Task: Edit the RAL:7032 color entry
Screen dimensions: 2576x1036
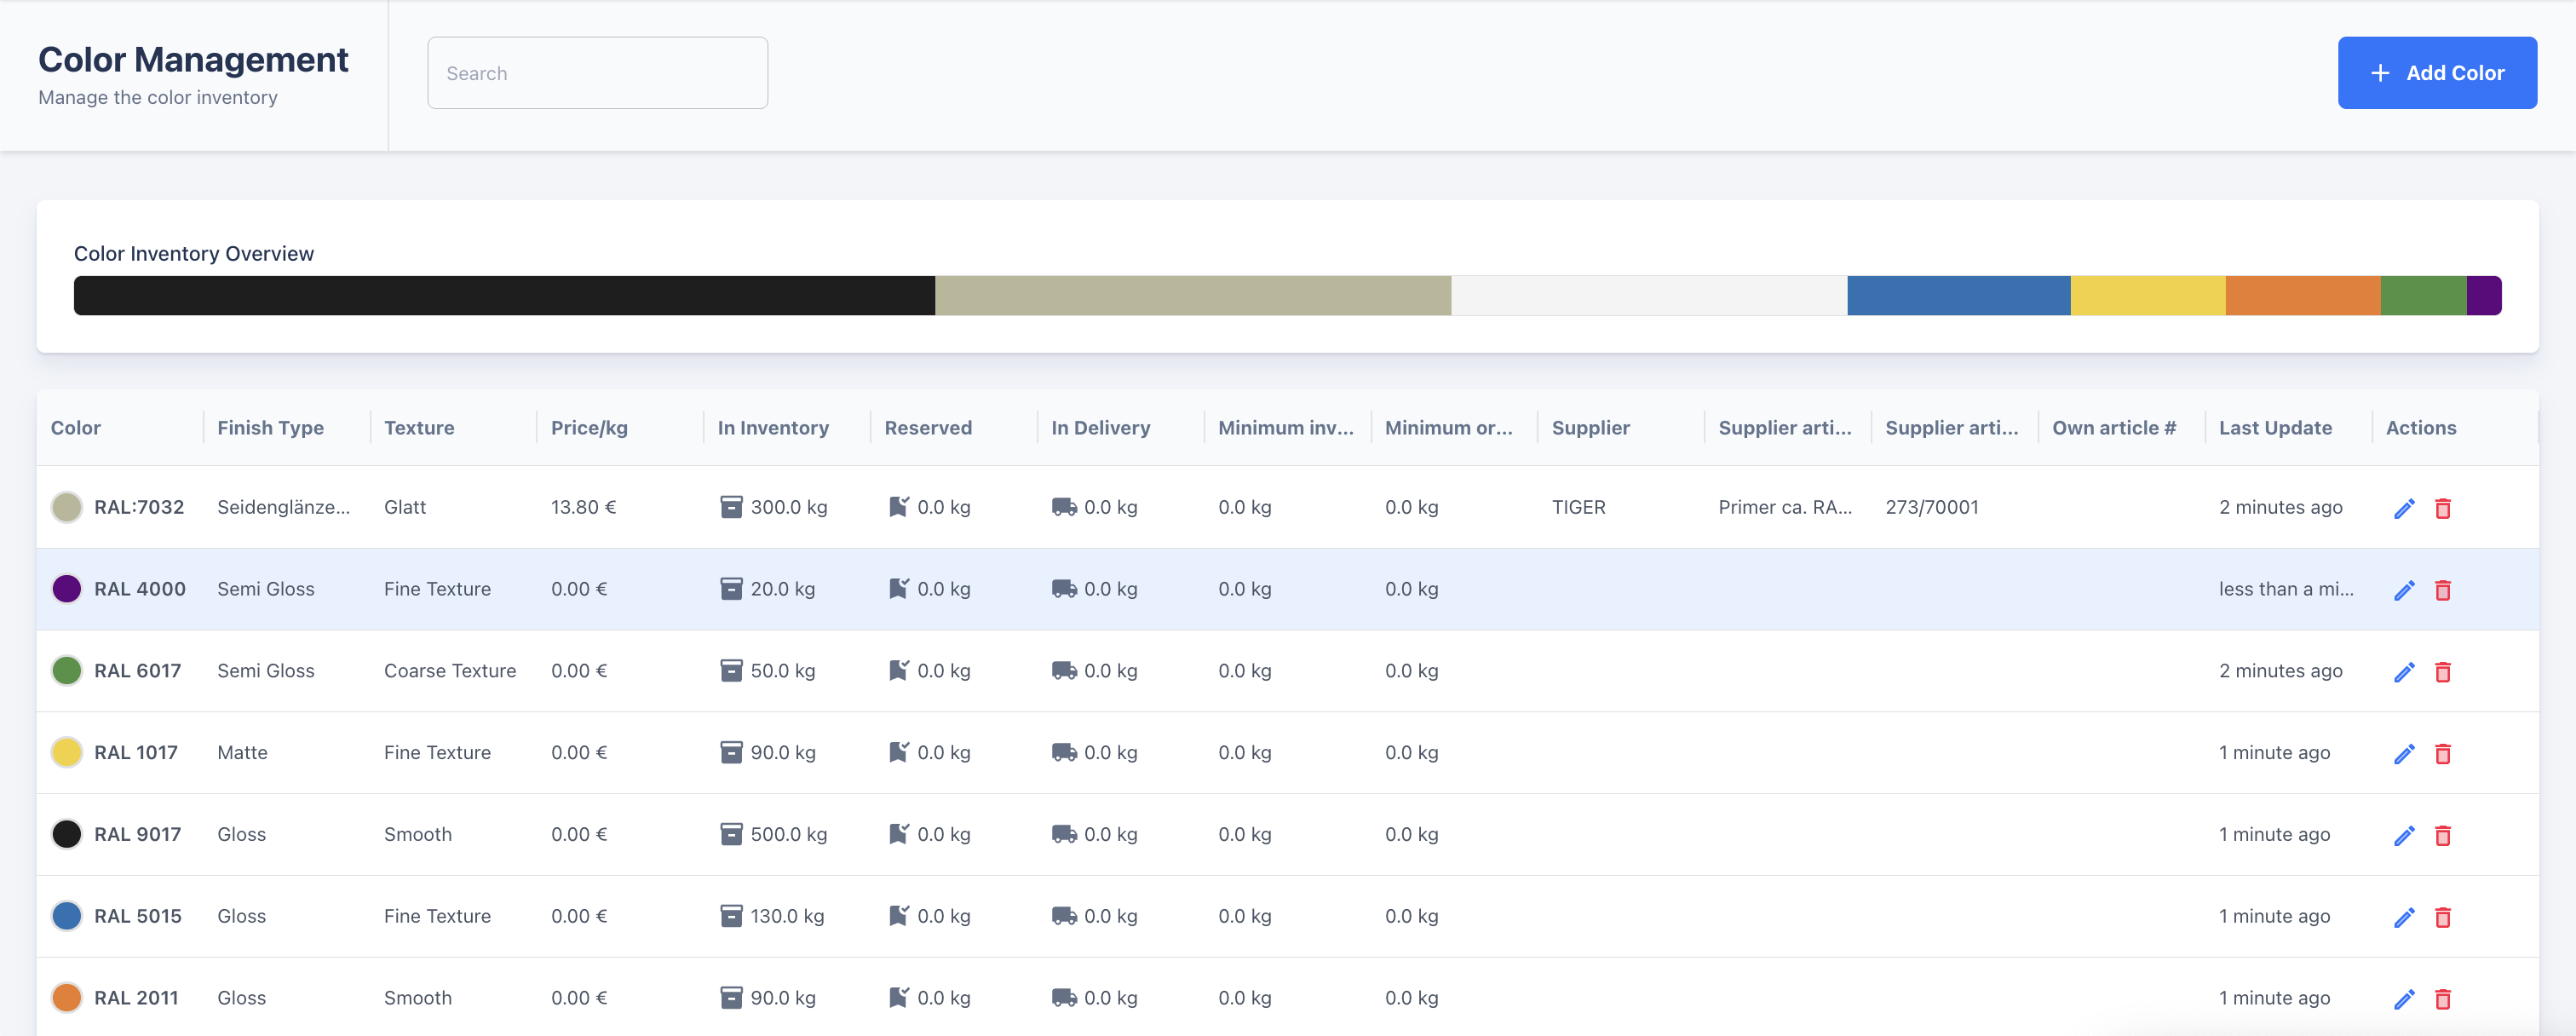Action: point(2404,508)
